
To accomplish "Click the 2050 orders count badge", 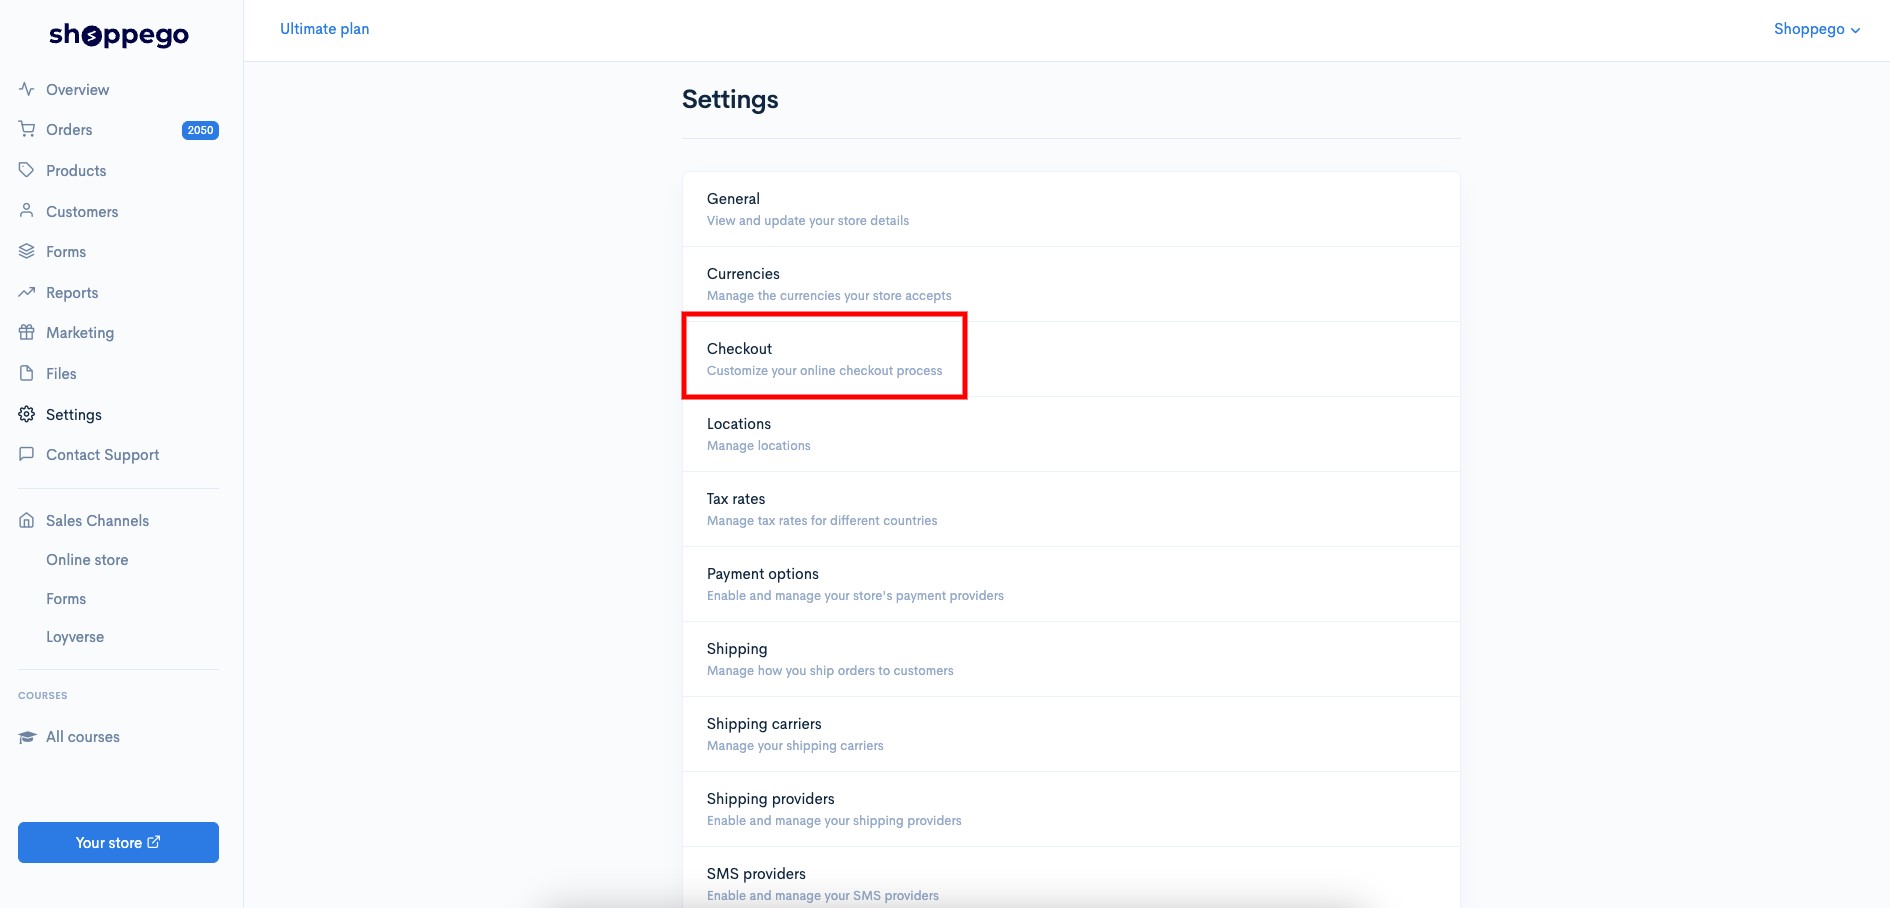I will pyautogui.click(x=200, y=130).
